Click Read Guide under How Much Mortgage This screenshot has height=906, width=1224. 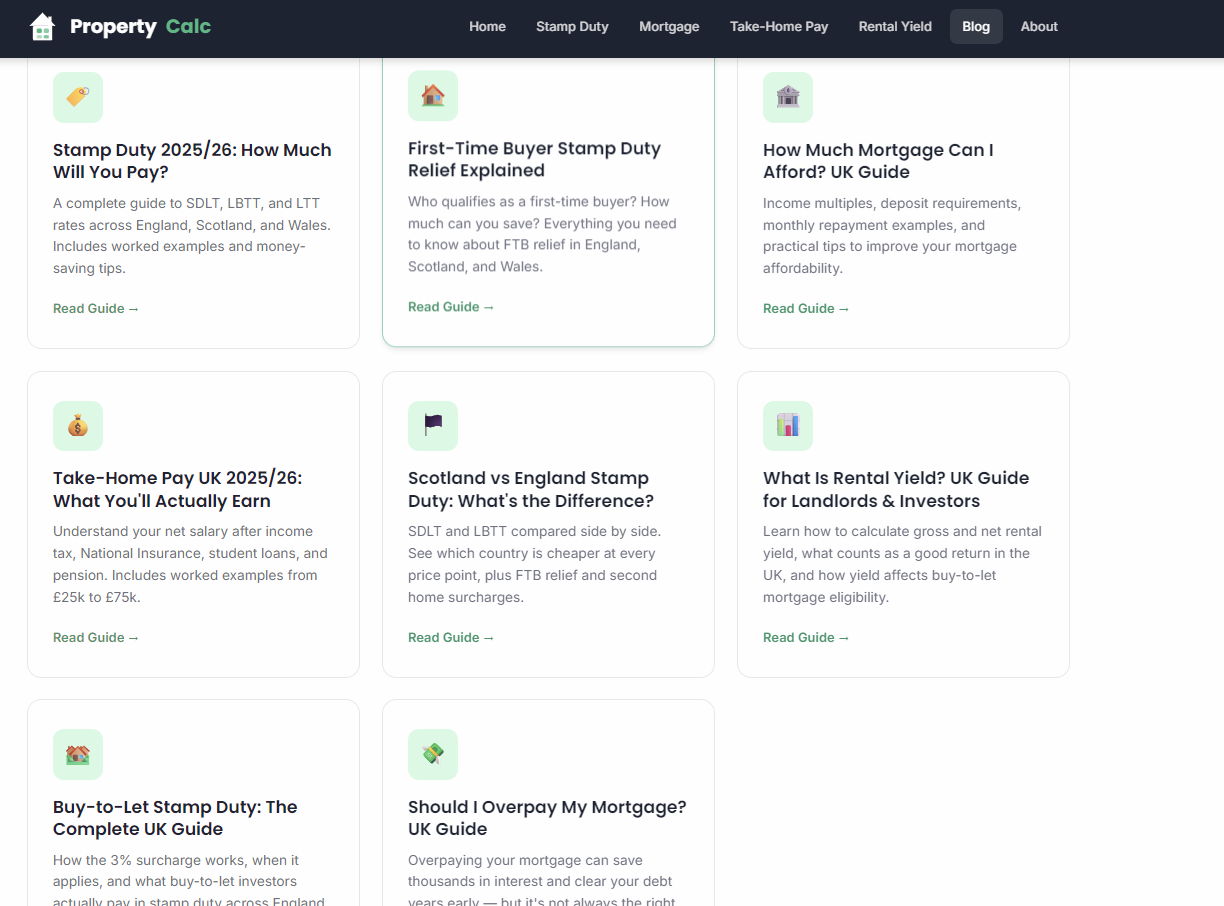806,308
